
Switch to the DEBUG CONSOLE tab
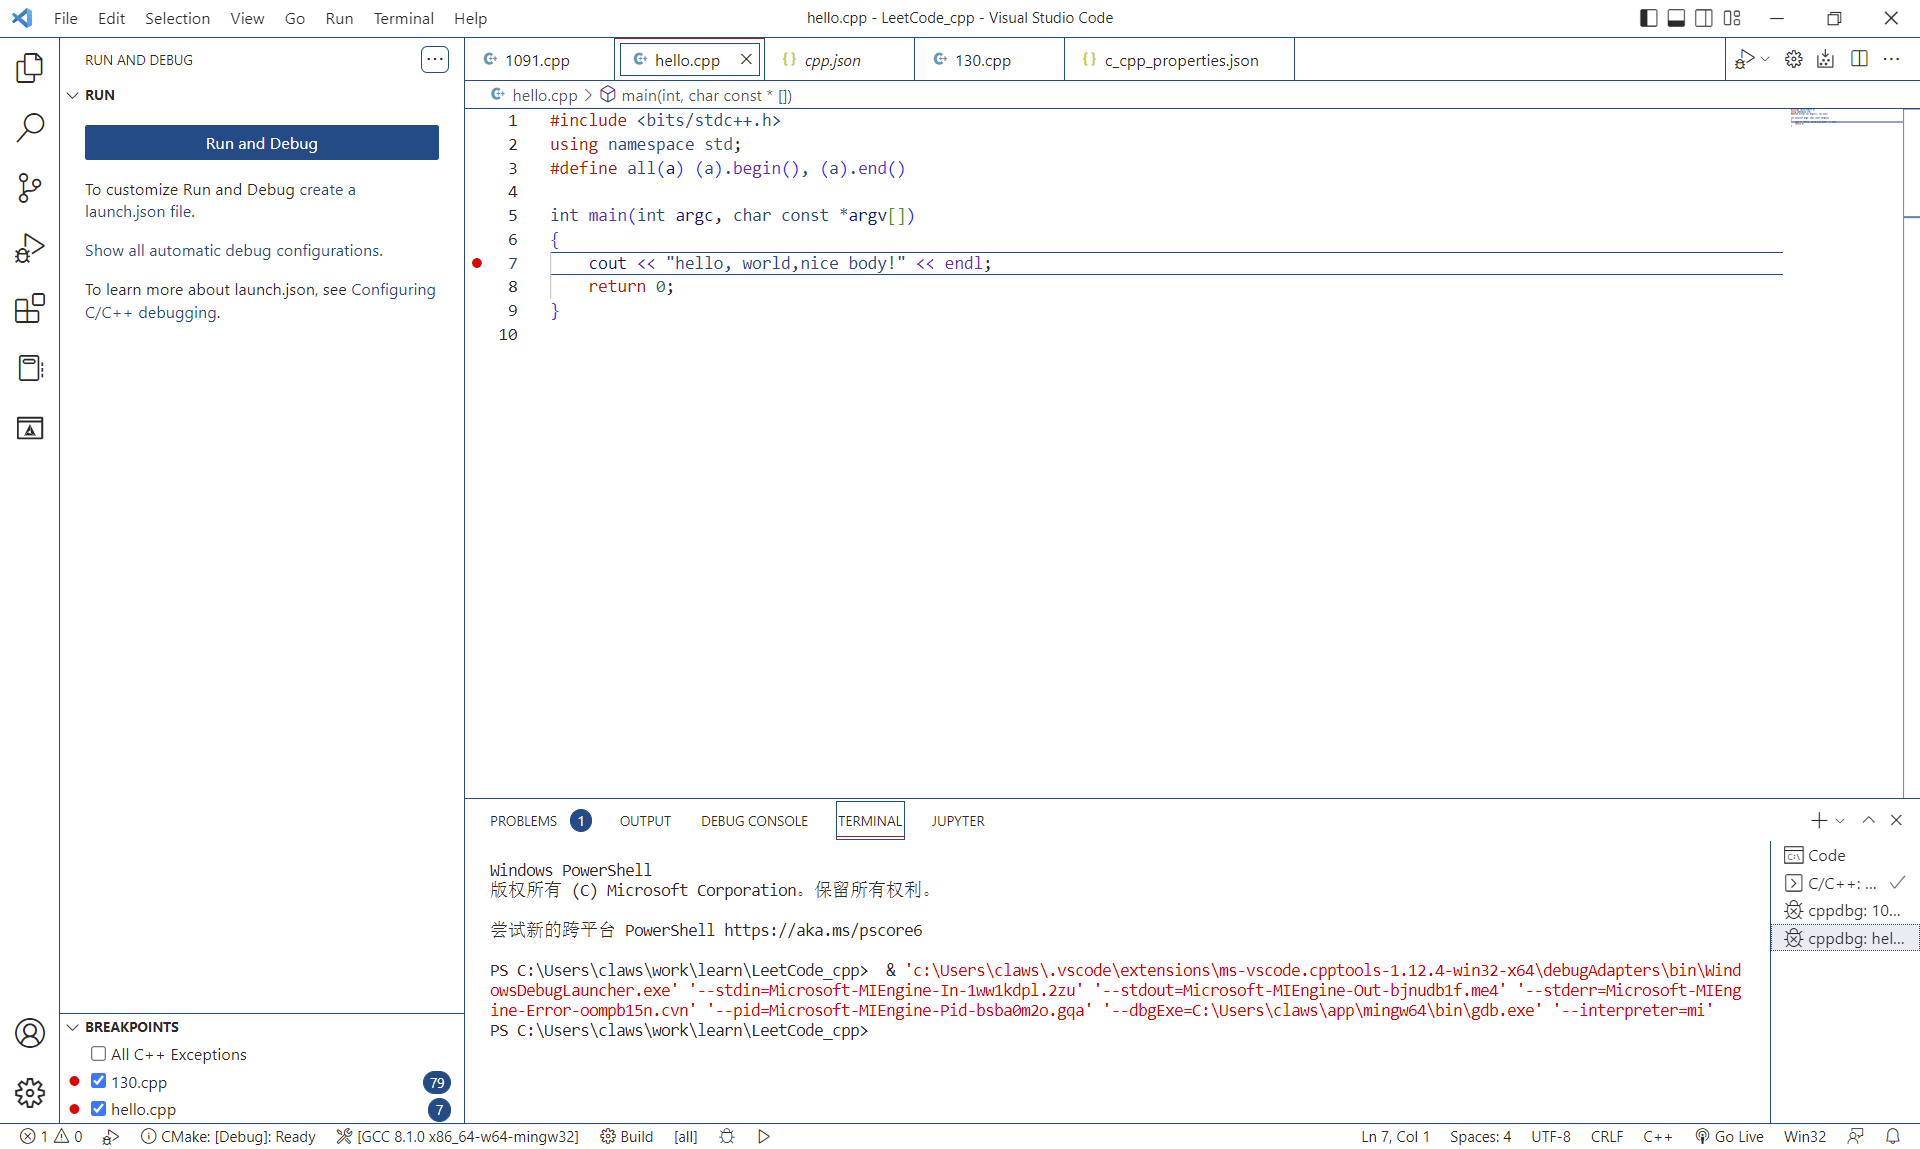click(x=754, y=821)
